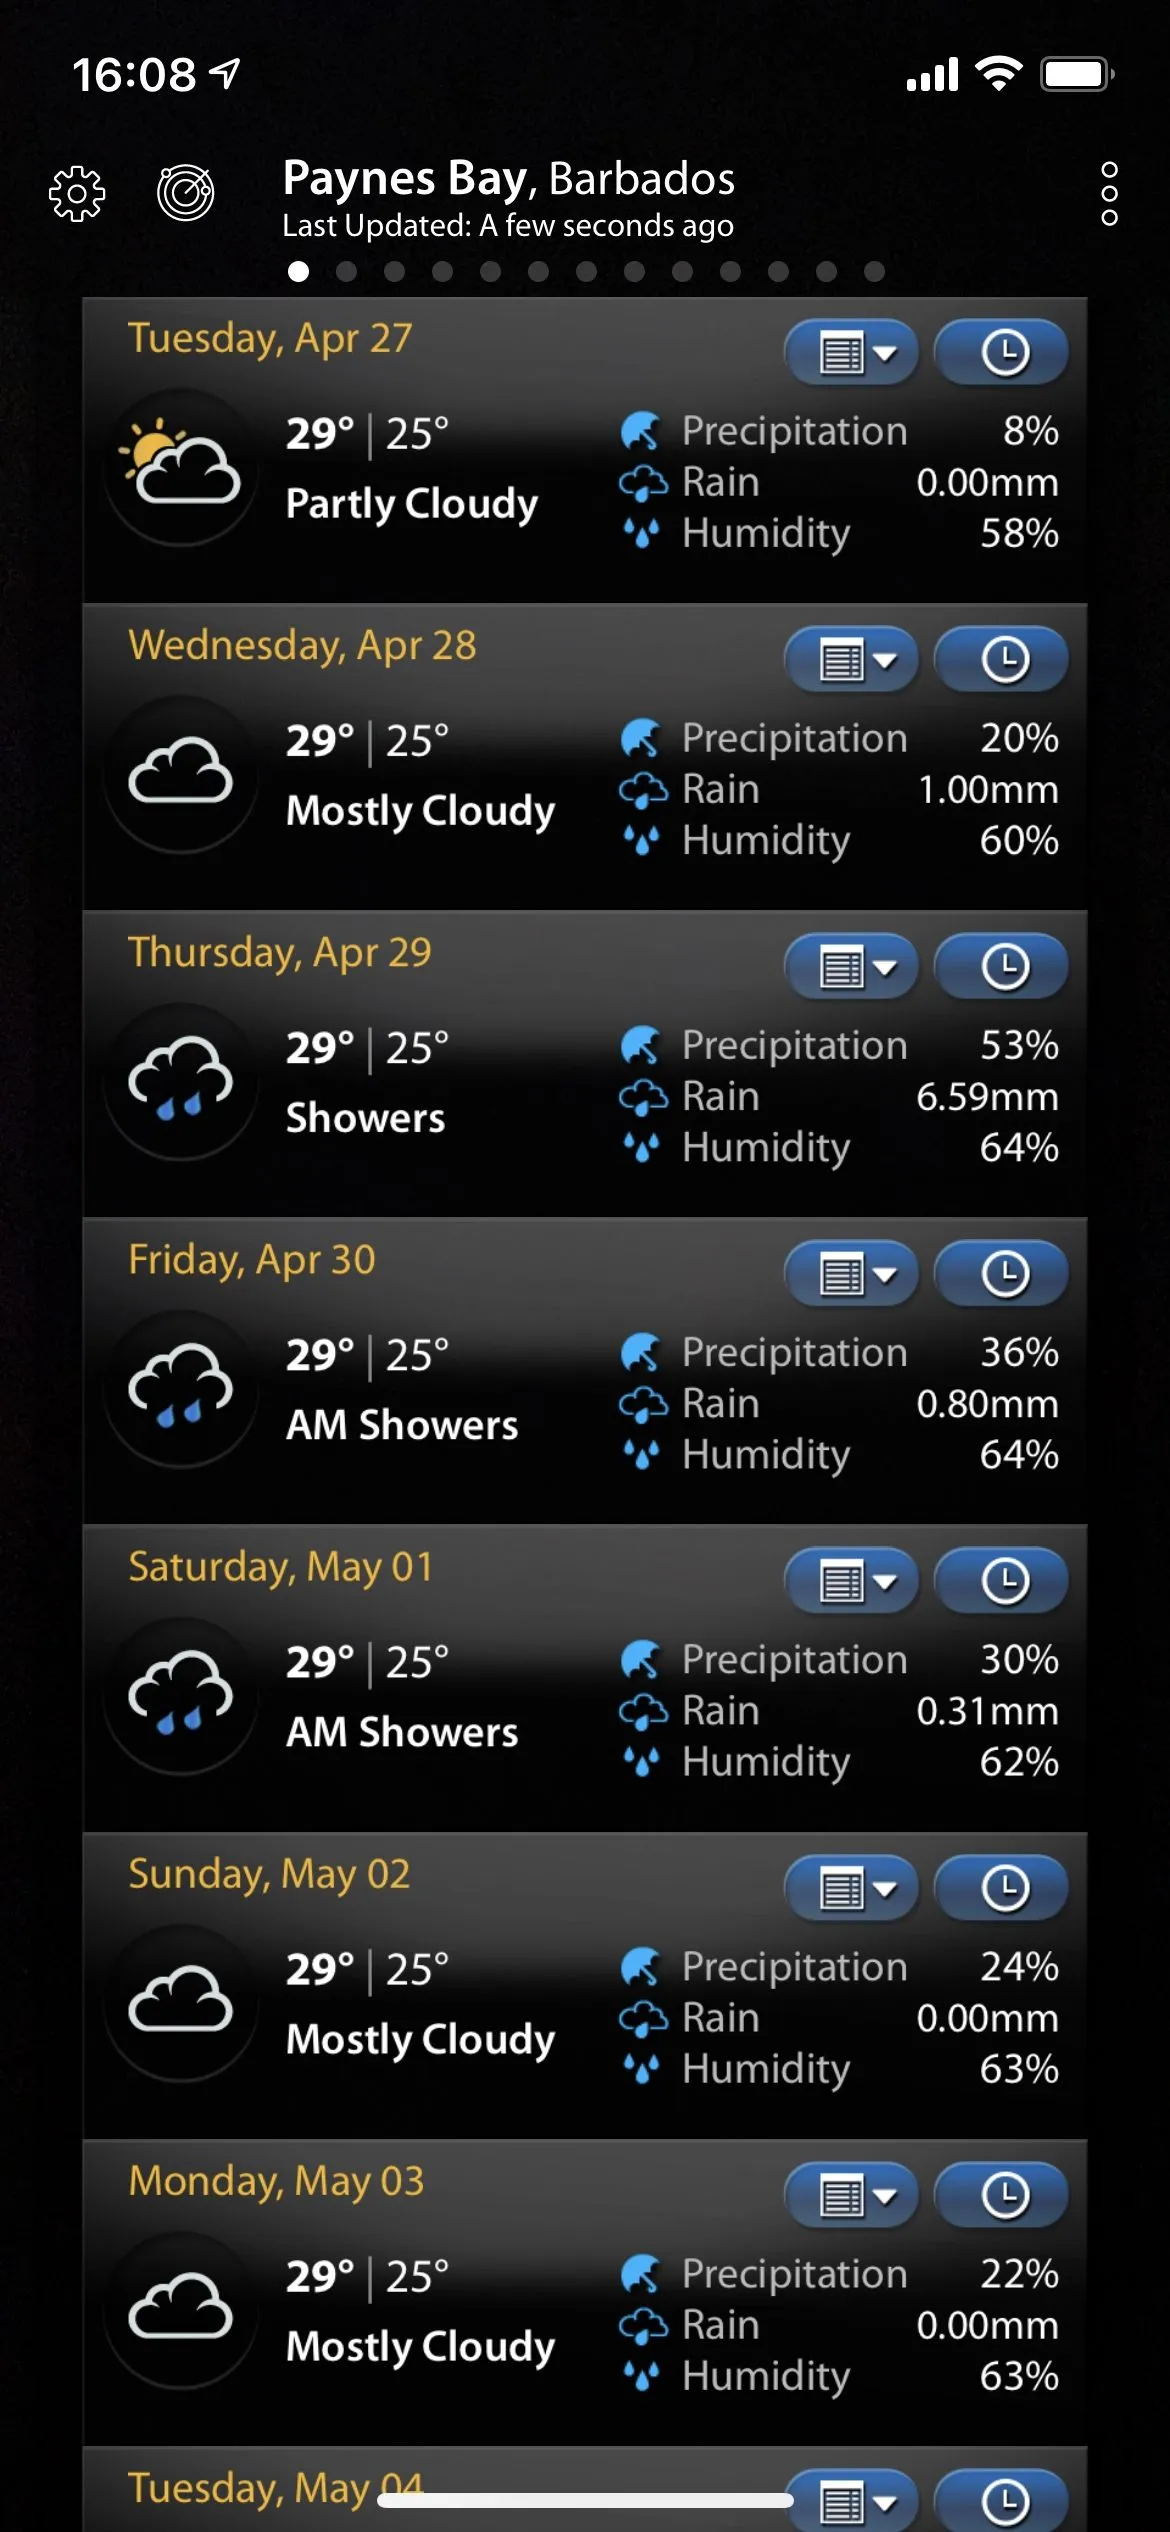Tap the Paynes Bay, Barbados location title
The width and height of the screenshot is (1170, 2532).
click(x=508, y=179)
